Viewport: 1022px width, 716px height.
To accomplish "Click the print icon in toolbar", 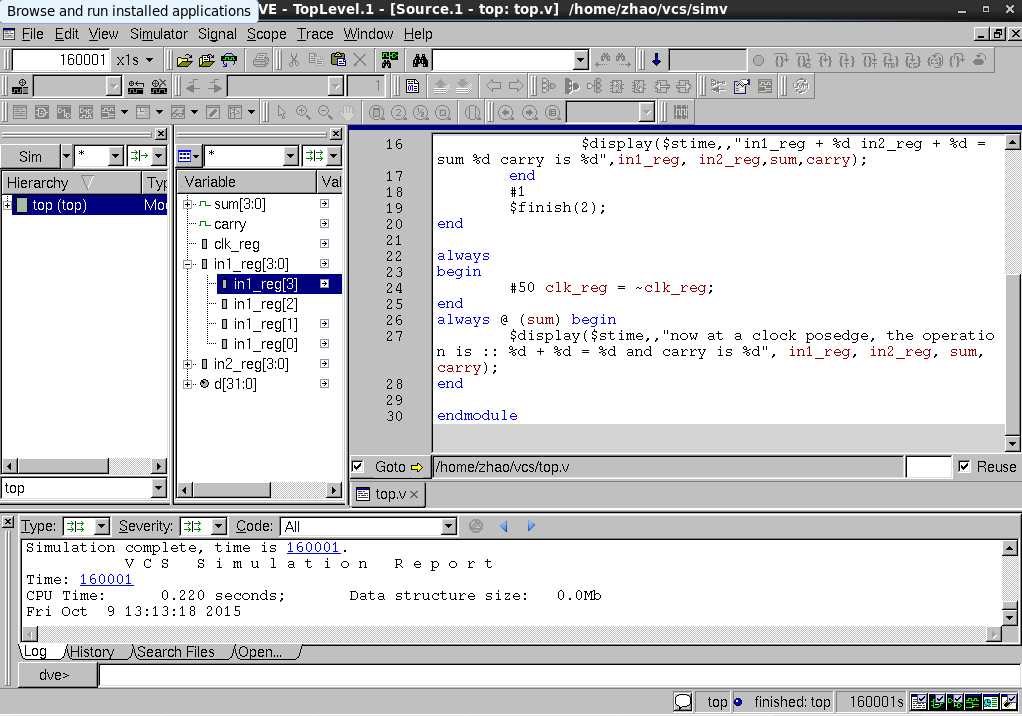I will click(261, 60).
